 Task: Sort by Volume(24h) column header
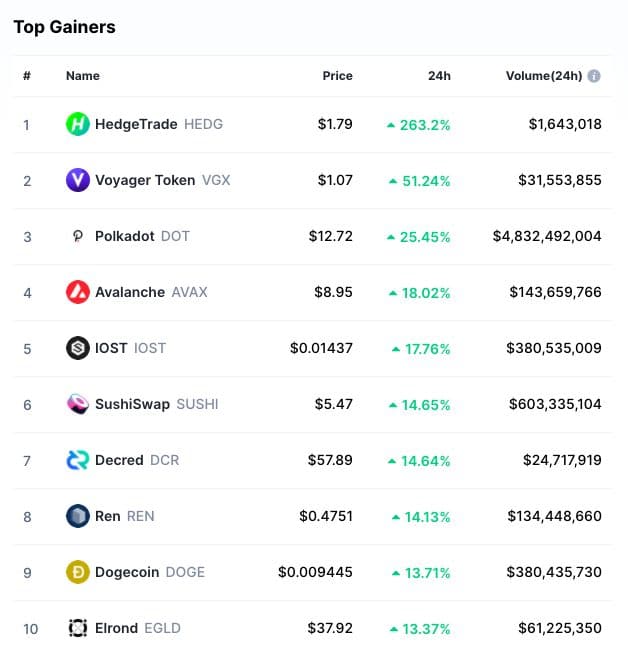[545, 76]
